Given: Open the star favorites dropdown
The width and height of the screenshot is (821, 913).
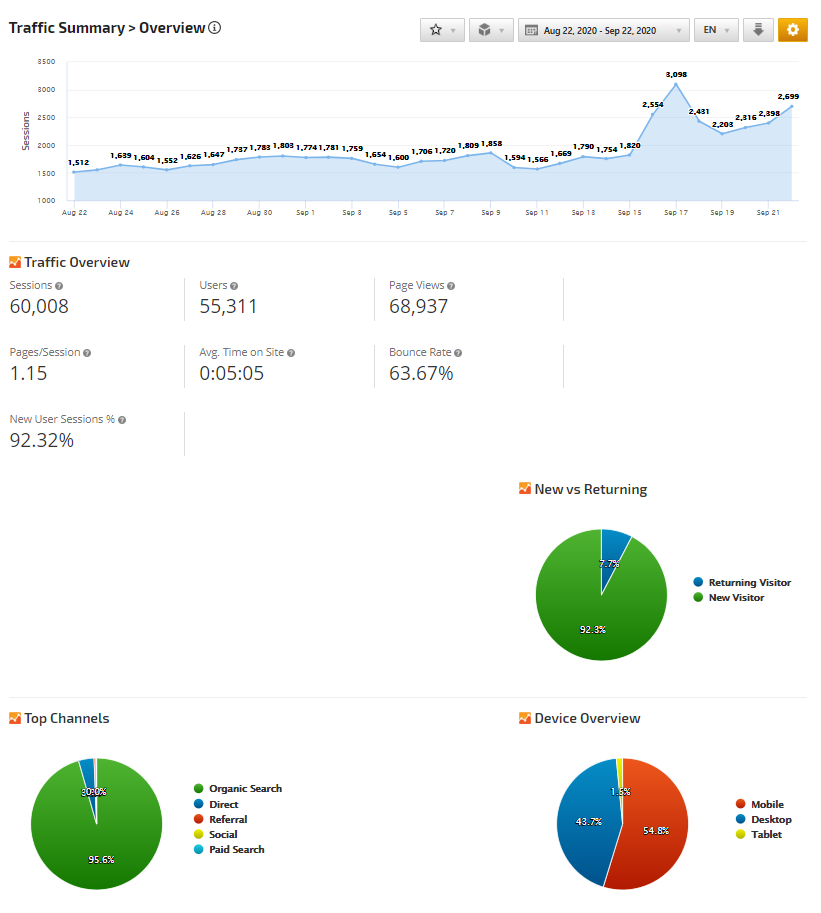Looking at the screenshot, I should (x=442, y=30).
